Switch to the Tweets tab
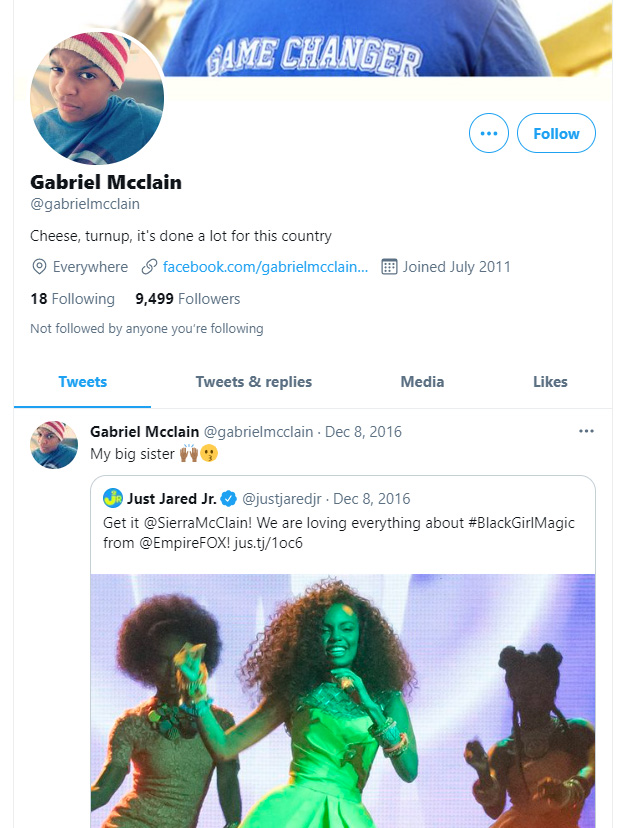618x828 pixels. click(x=83, y=381)
